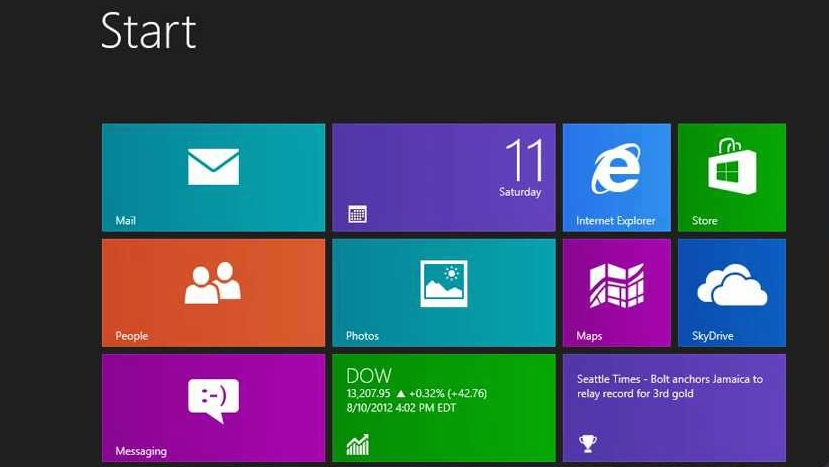The height and width of the screenshot is (467, 829).
Task: Read the Seattle Times Bolt relay headline
Action: tap(670, 386)
